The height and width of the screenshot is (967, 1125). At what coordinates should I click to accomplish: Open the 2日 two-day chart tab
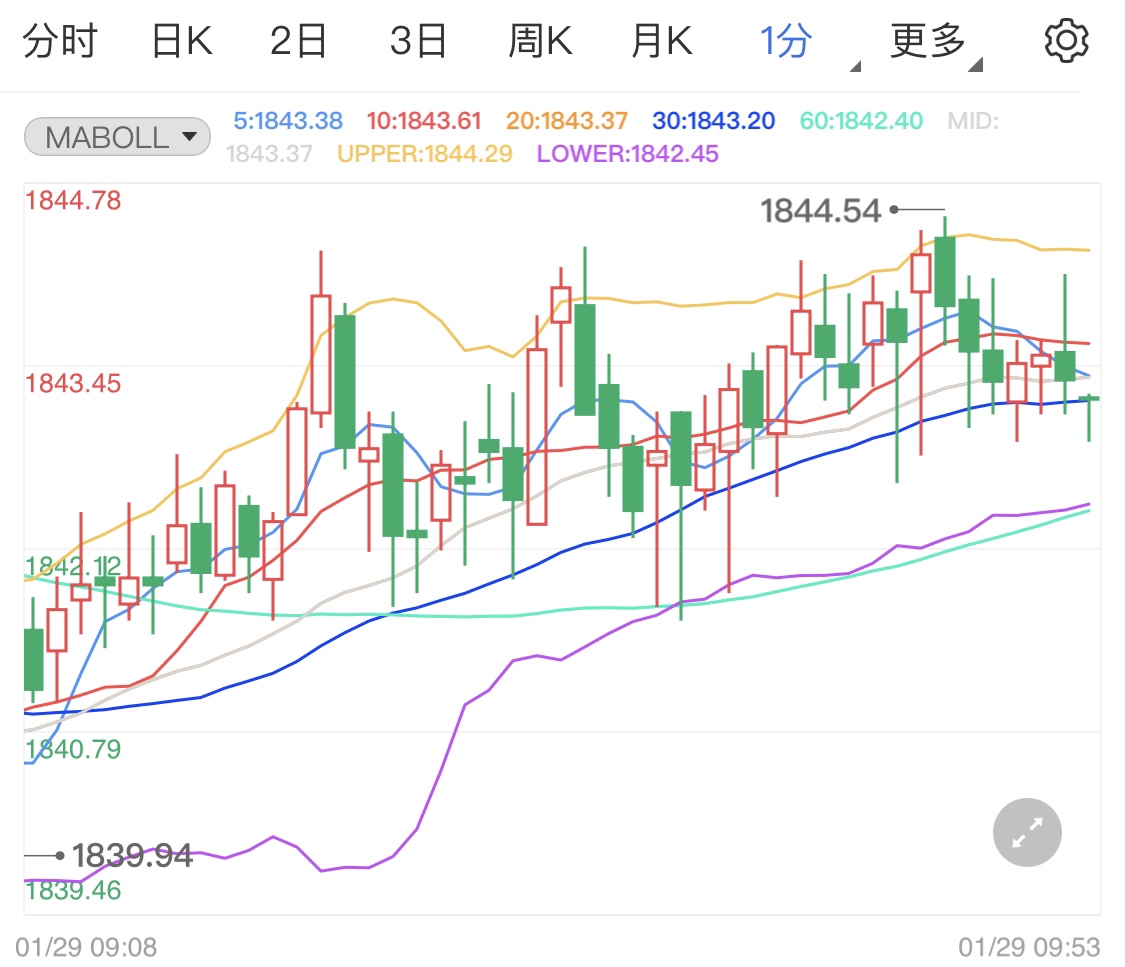(298, 40)
